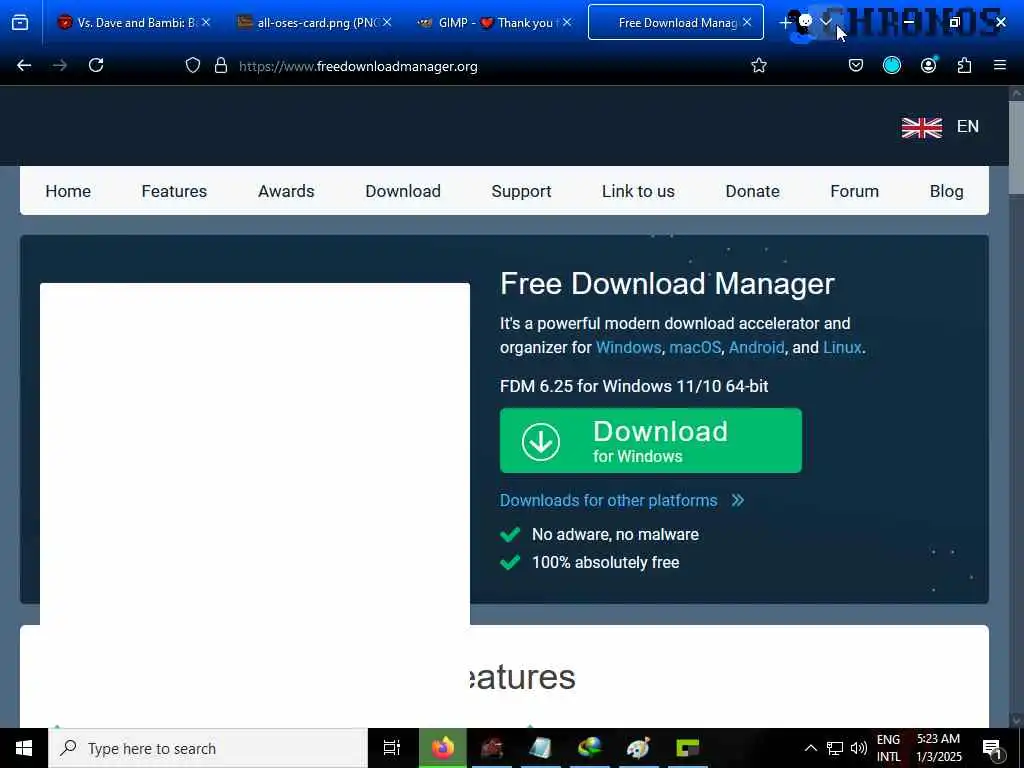Click the site padlock security icon

(x=221, y=65)
